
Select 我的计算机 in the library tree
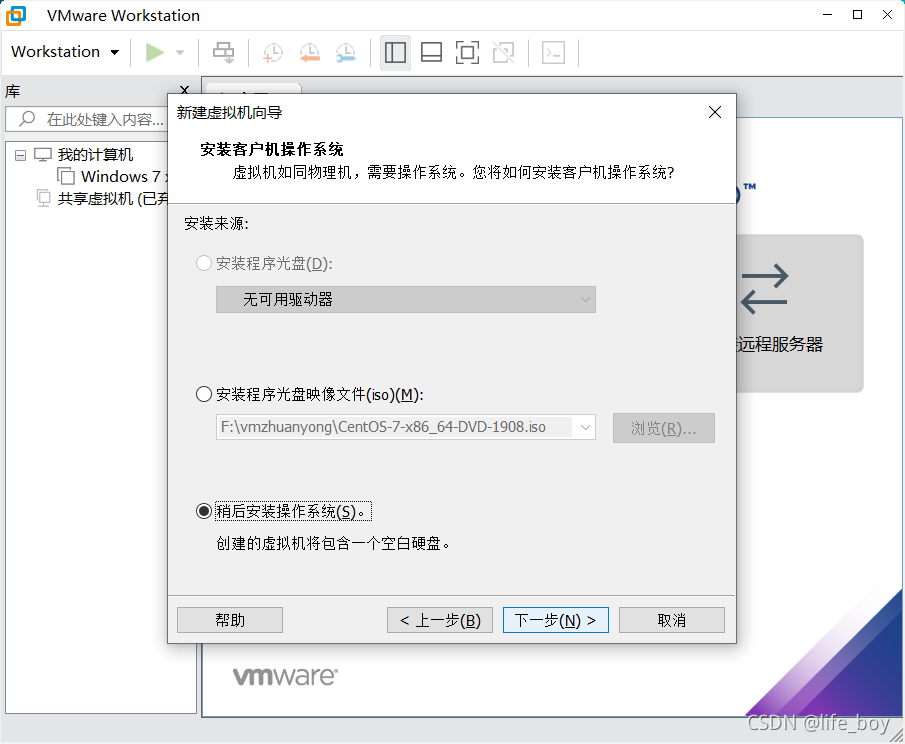point(95,155)
